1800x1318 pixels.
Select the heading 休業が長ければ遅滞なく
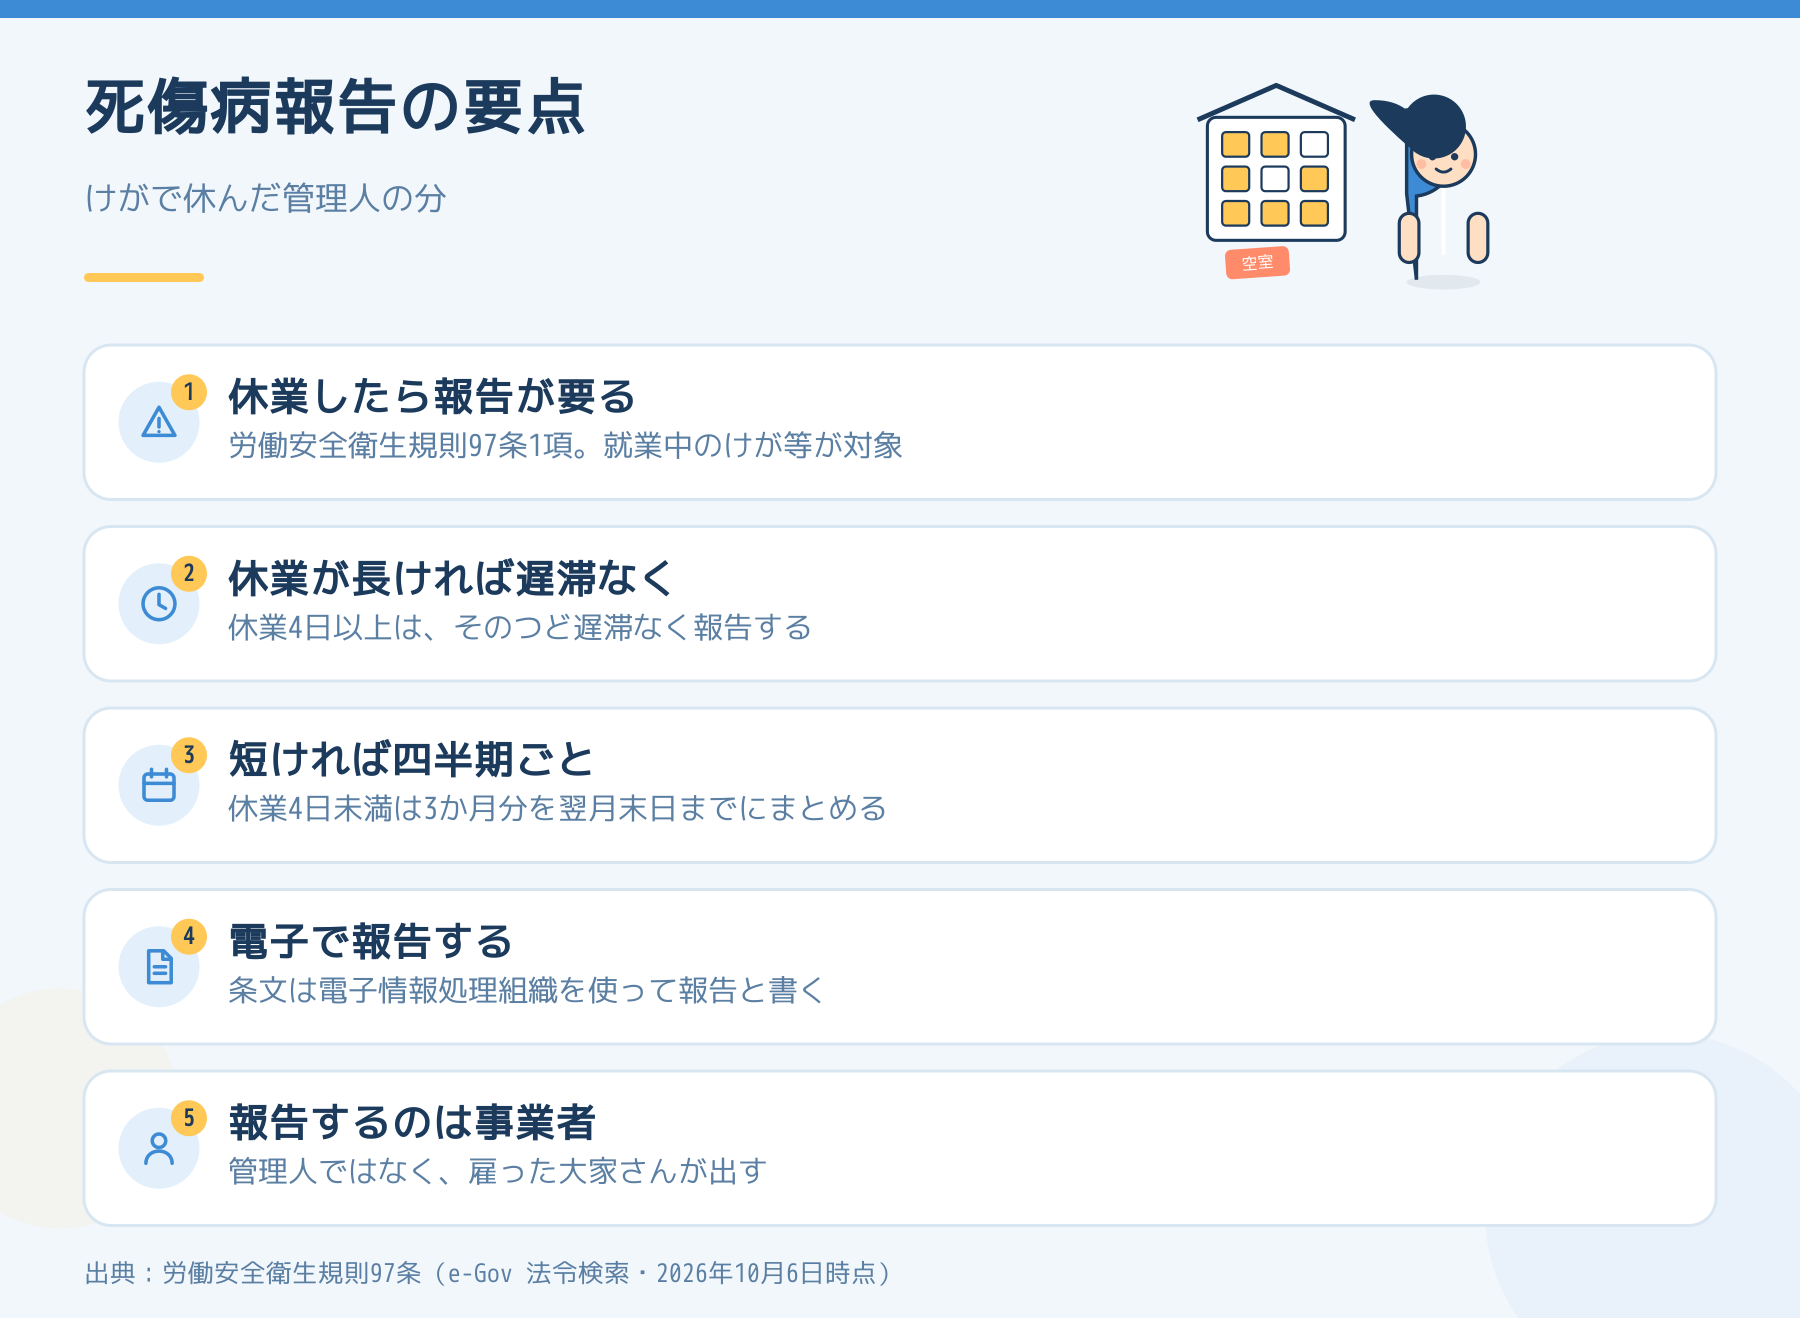coord(451,579)
